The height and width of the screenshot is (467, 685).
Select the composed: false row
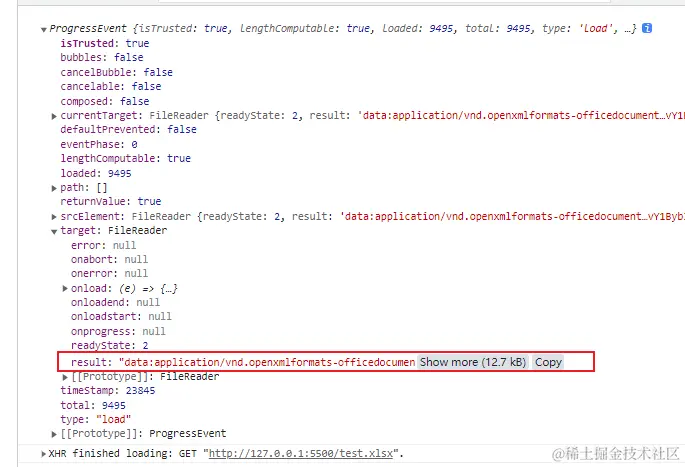click(105, 101)
